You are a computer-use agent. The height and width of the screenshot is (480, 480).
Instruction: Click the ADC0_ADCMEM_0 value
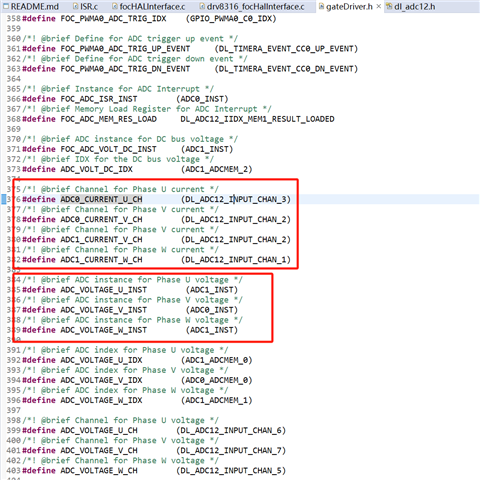(x=217, y=380)
